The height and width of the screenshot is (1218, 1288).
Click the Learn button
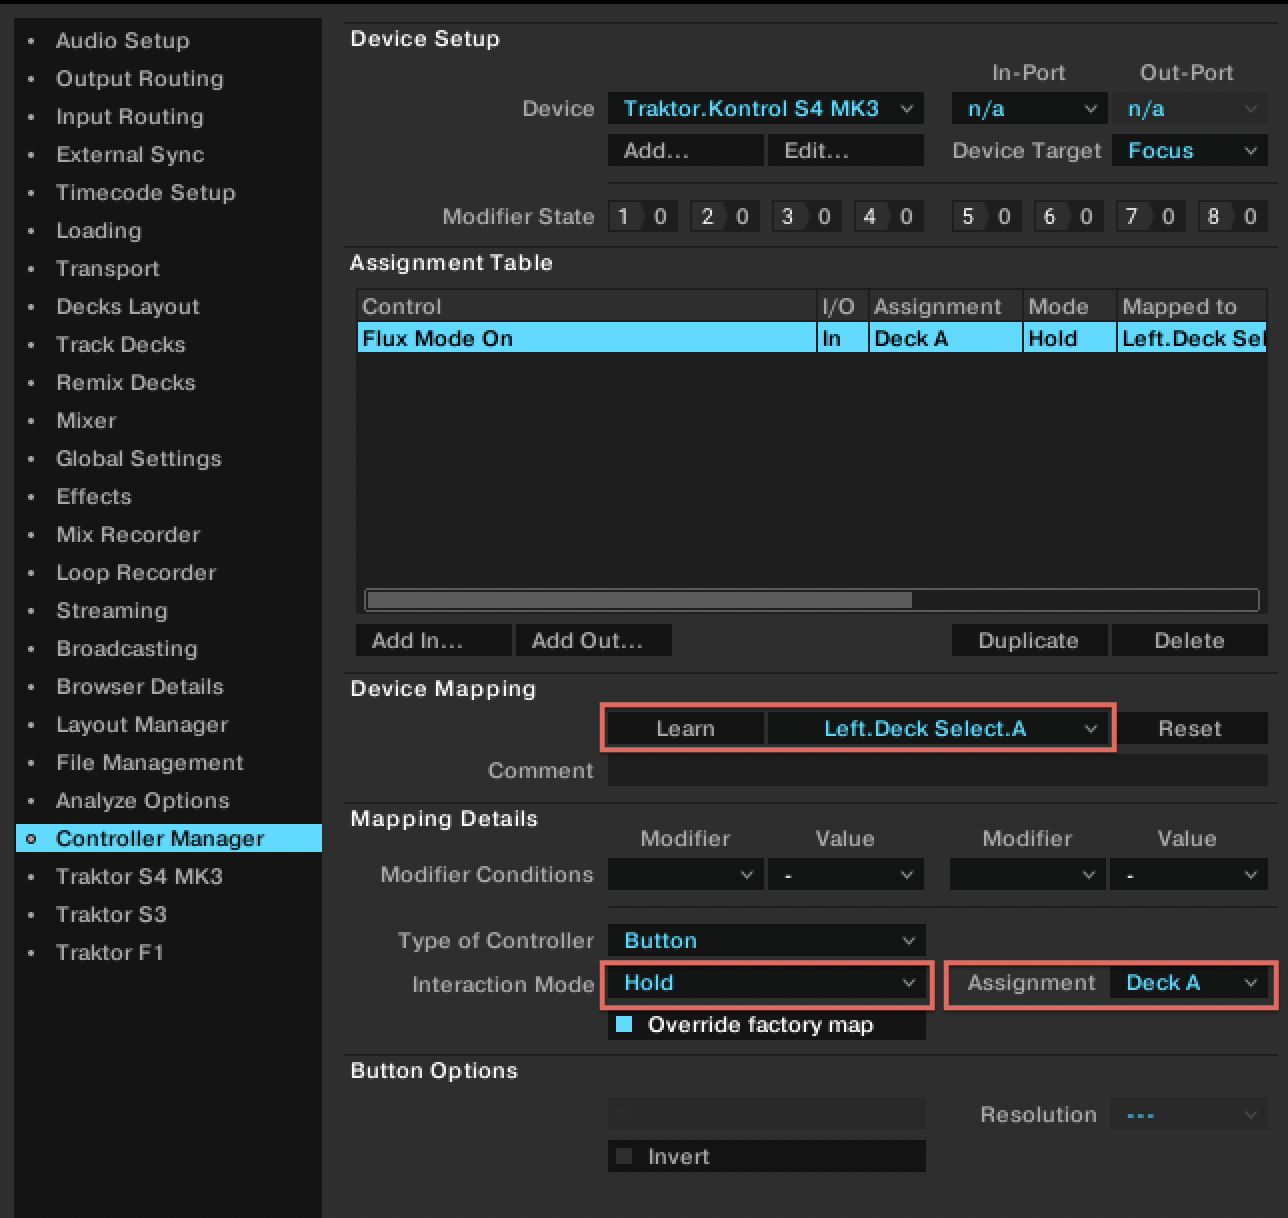point(685,729)
